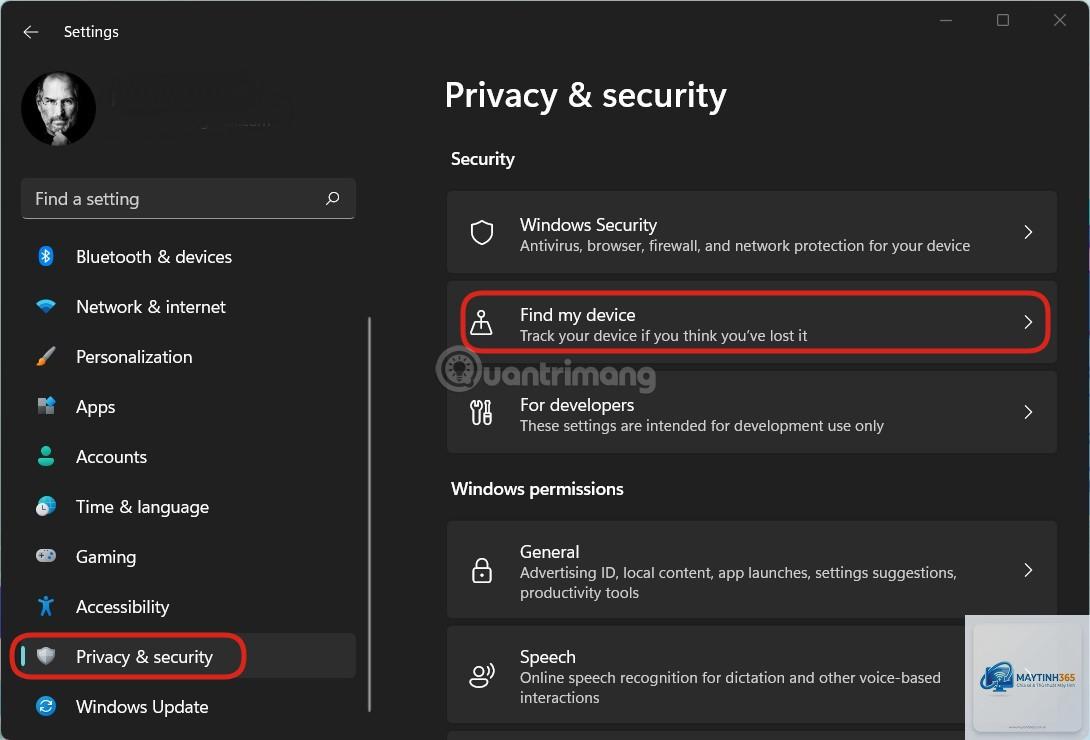
Task: Open For developers settings
Action: 752,412
